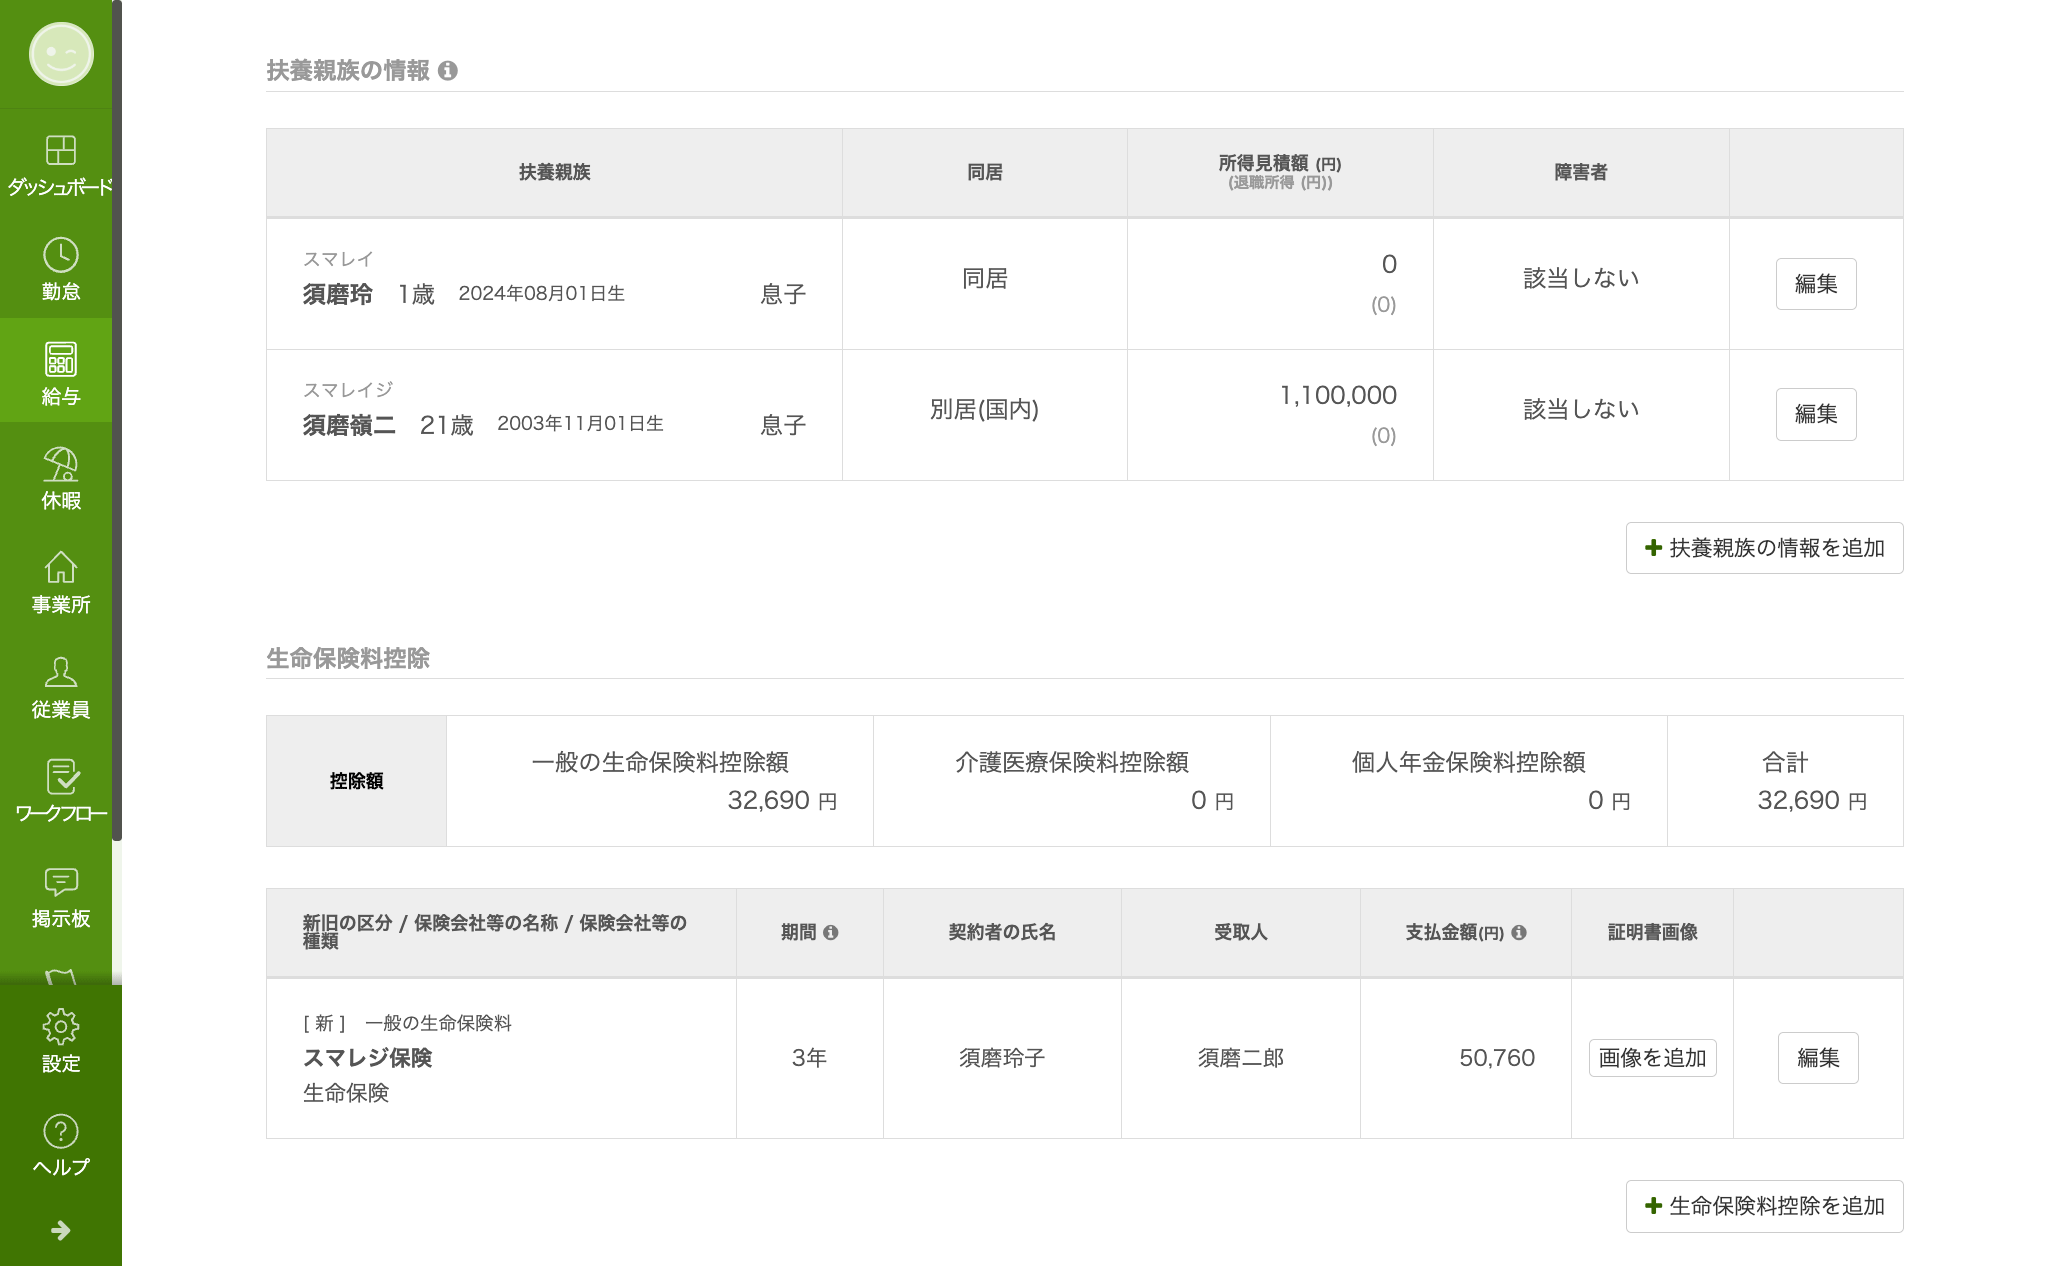Click 生命保険料控除を追加 button

1764,1206
